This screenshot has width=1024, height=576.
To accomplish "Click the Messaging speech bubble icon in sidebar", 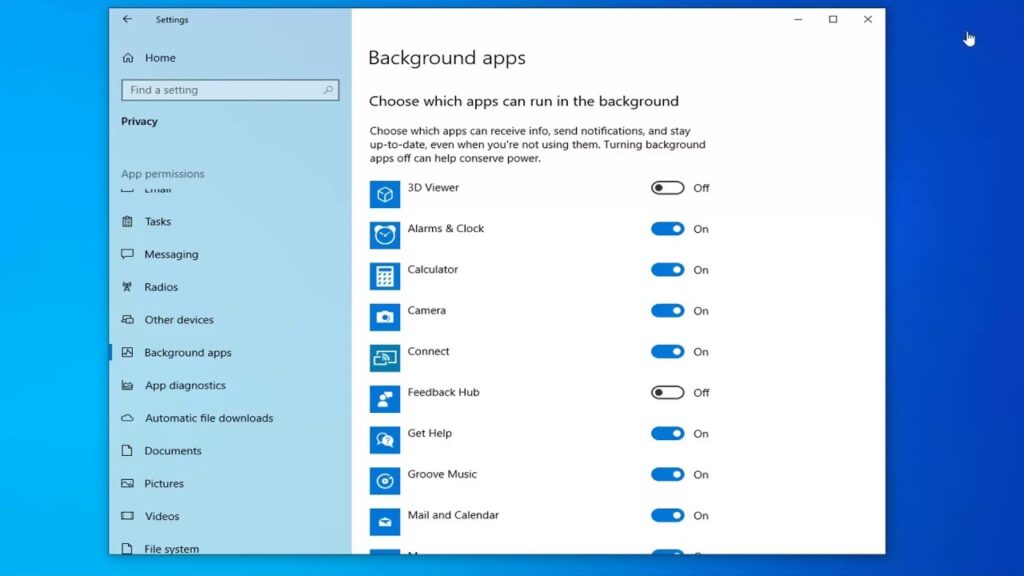I will point(128,254).
